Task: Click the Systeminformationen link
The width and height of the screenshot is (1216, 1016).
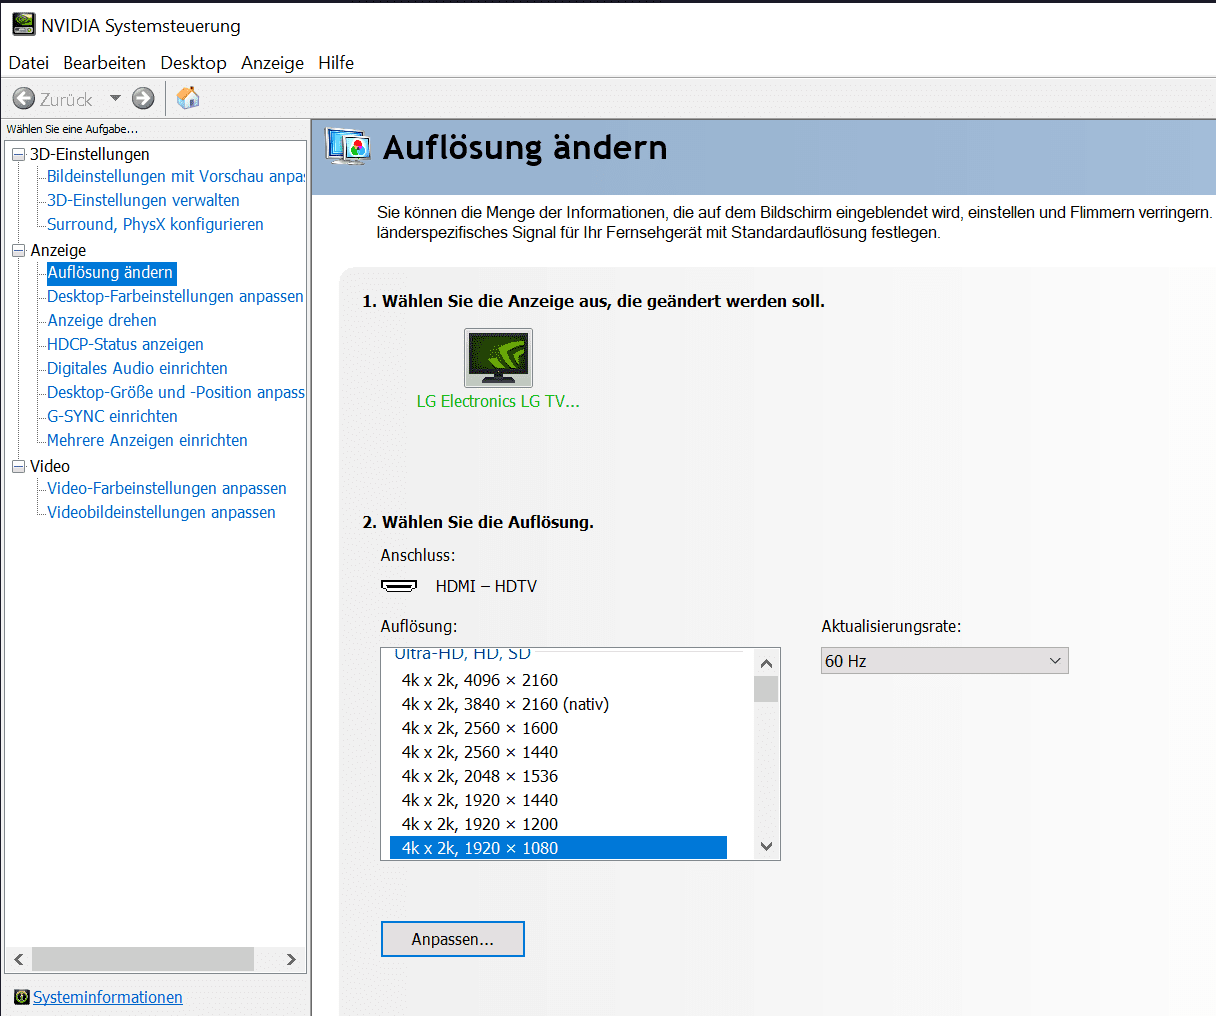Action: [108, 997]
